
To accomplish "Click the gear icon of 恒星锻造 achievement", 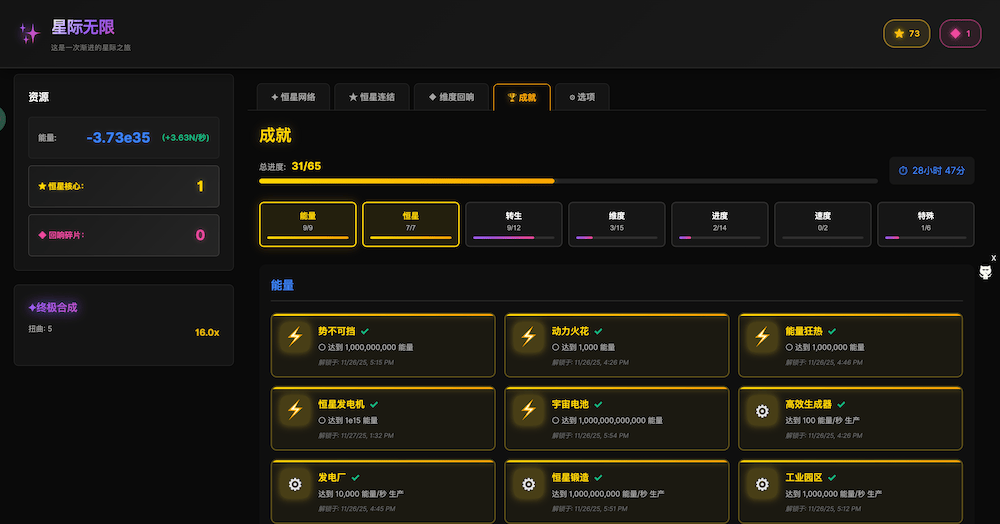I will point(528,485).
